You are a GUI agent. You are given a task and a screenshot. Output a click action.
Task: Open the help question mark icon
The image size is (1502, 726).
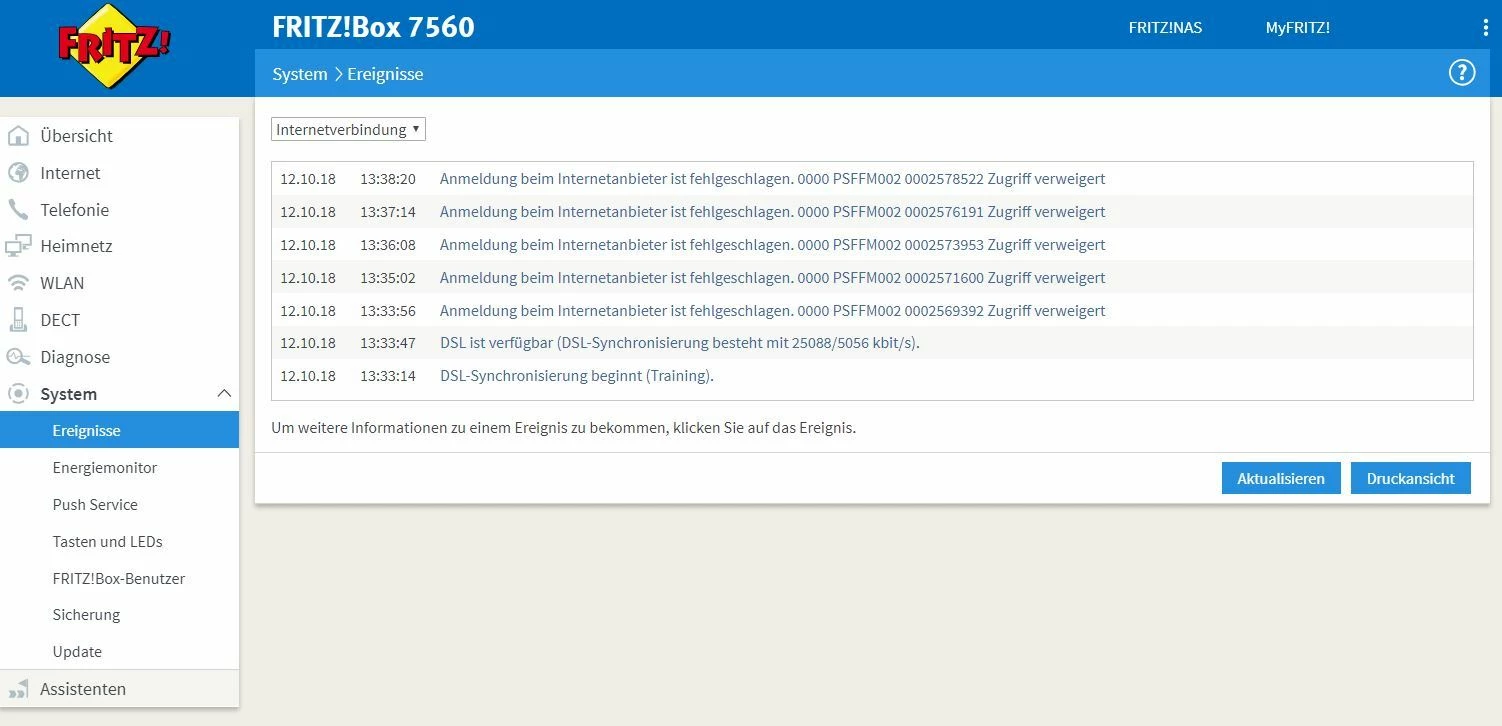[1462, 73]
